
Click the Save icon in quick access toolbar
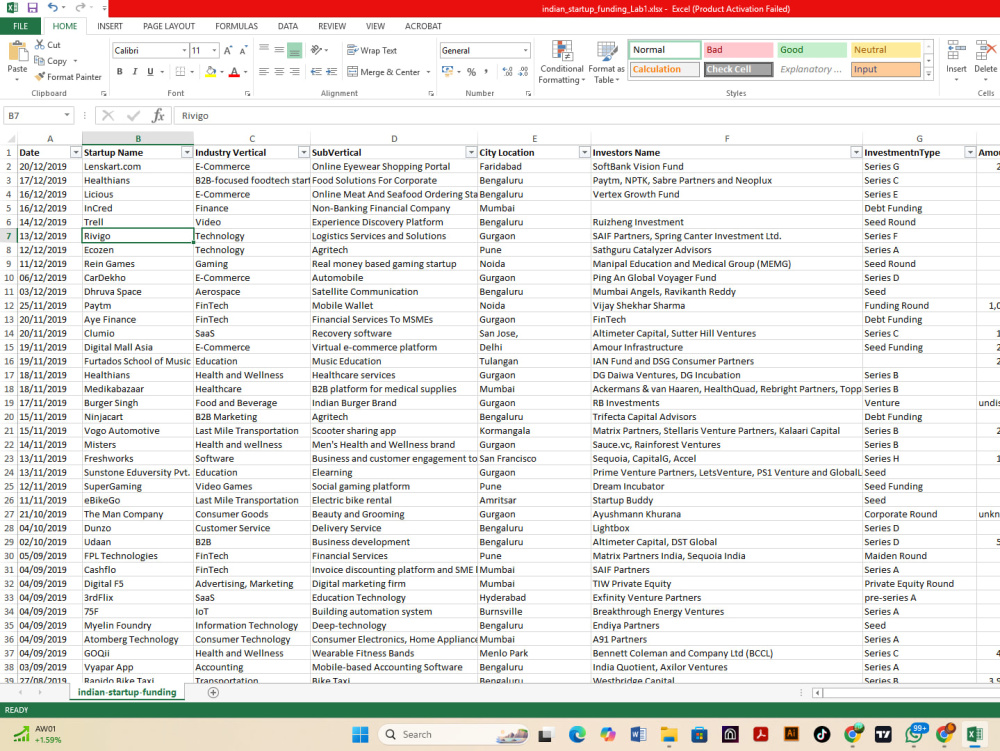[x=33, y=8]
